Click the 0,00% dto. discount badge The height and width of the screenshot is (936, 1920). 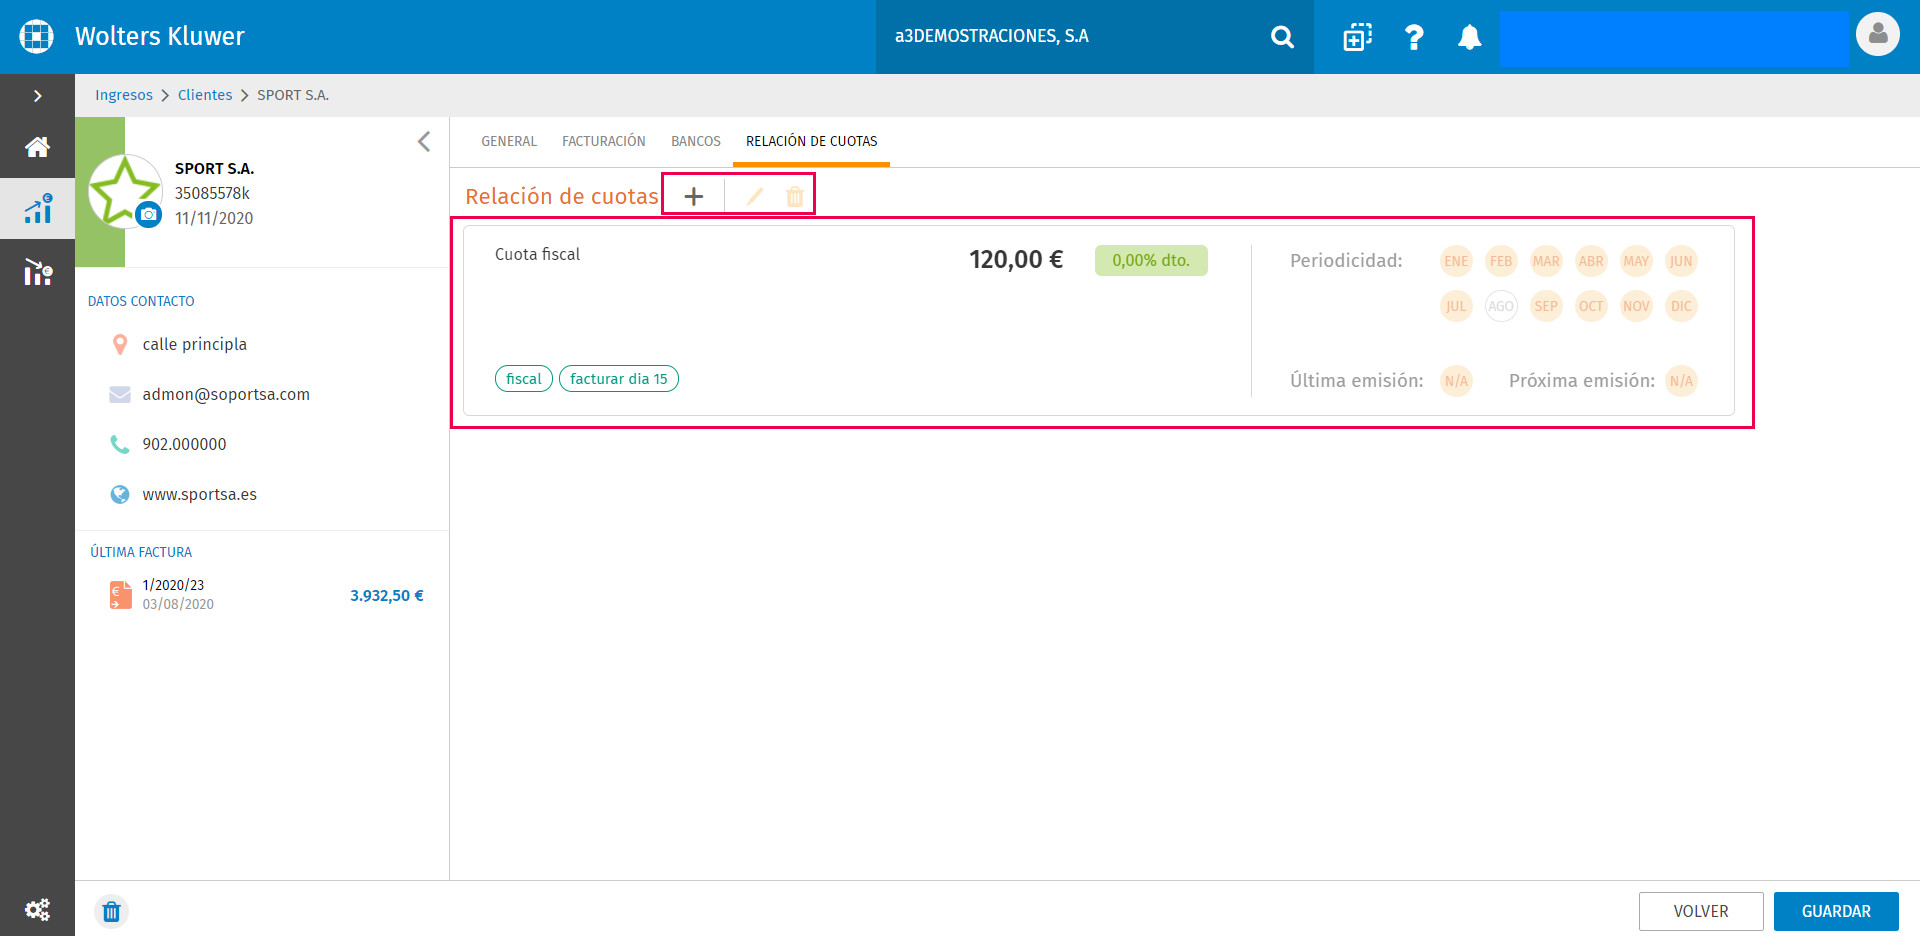(1151, 260)
